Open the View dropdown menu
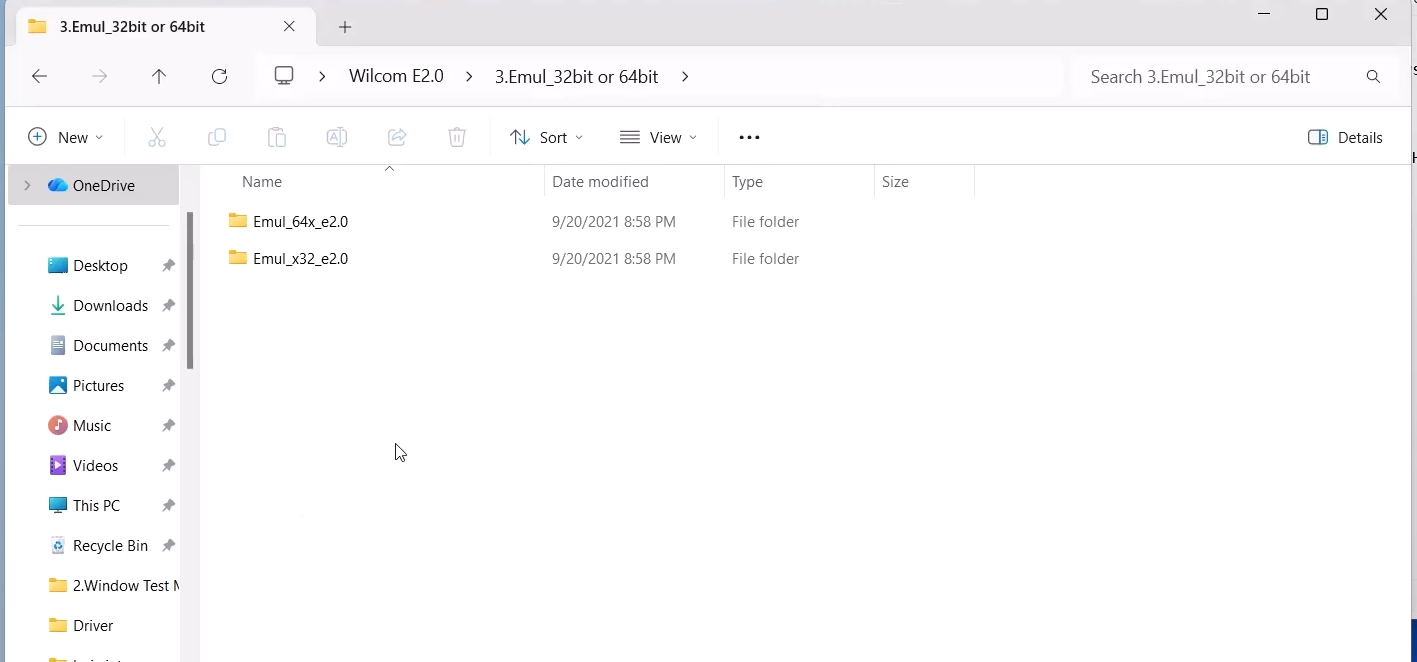 click(x=657, y=137)
